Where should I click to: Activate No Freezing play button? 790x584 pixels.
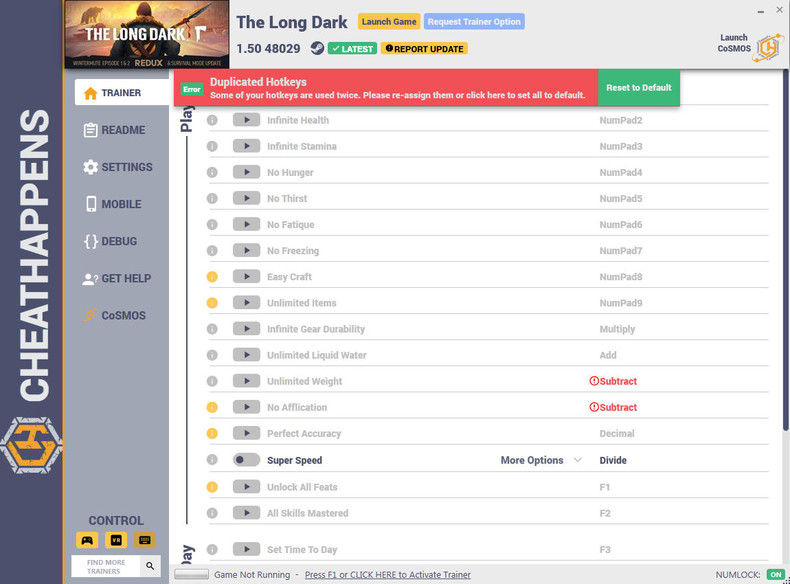tap(246, 251)
